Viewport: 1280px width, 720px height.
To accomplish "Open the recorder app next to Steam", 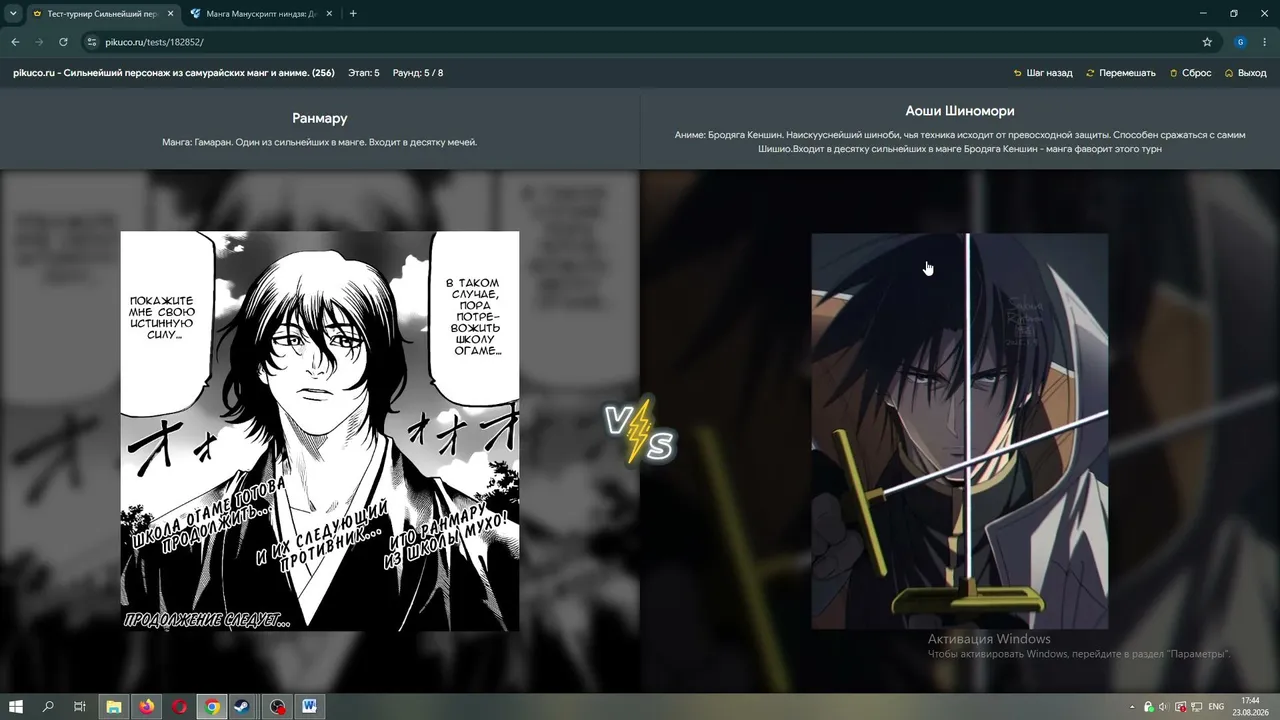I will (x=277, y=707).
